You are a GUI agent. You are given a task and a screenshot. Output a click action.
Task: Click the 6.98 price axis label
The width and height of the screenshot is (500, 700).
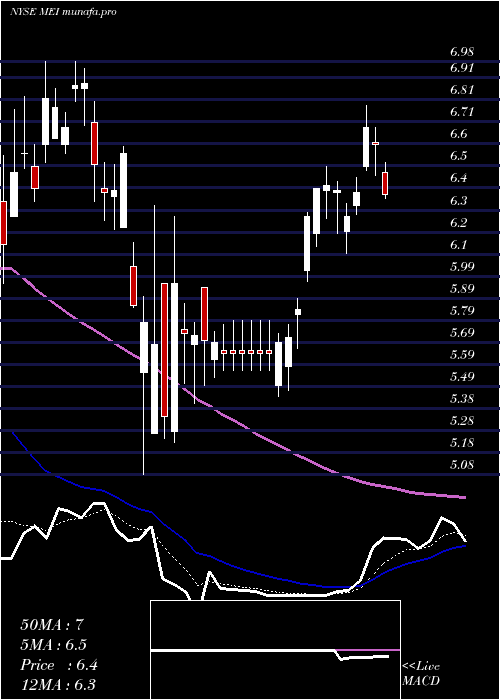coord(462,52)
